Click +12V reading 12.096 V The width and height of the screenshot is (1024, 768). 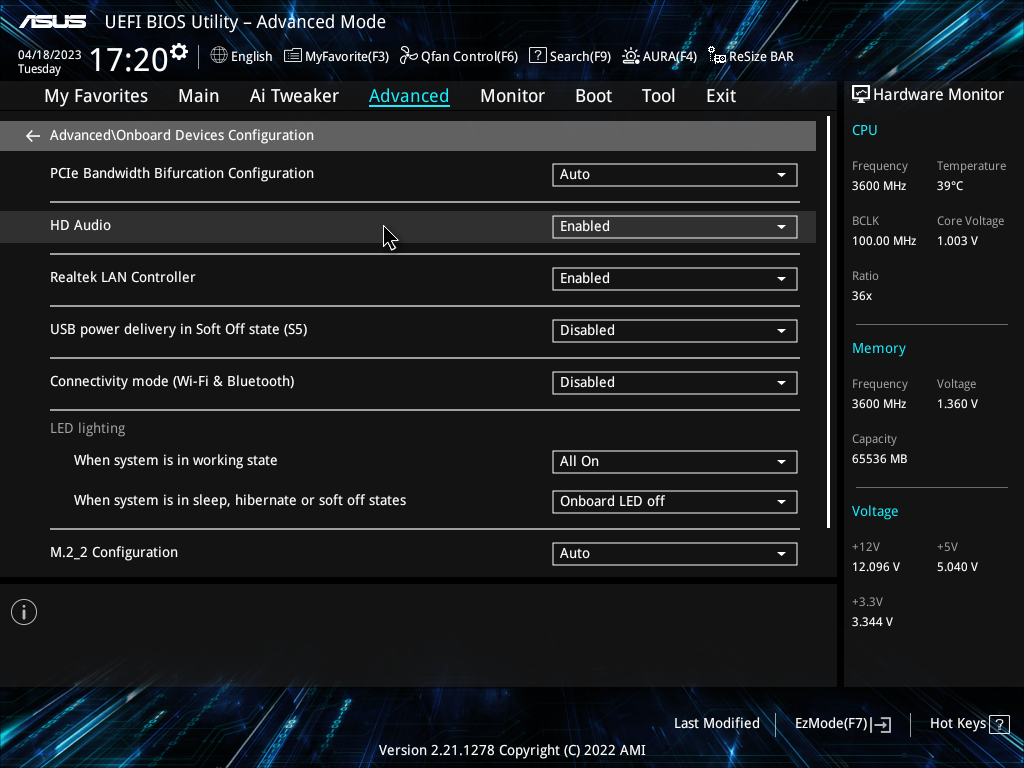point(876,567)
